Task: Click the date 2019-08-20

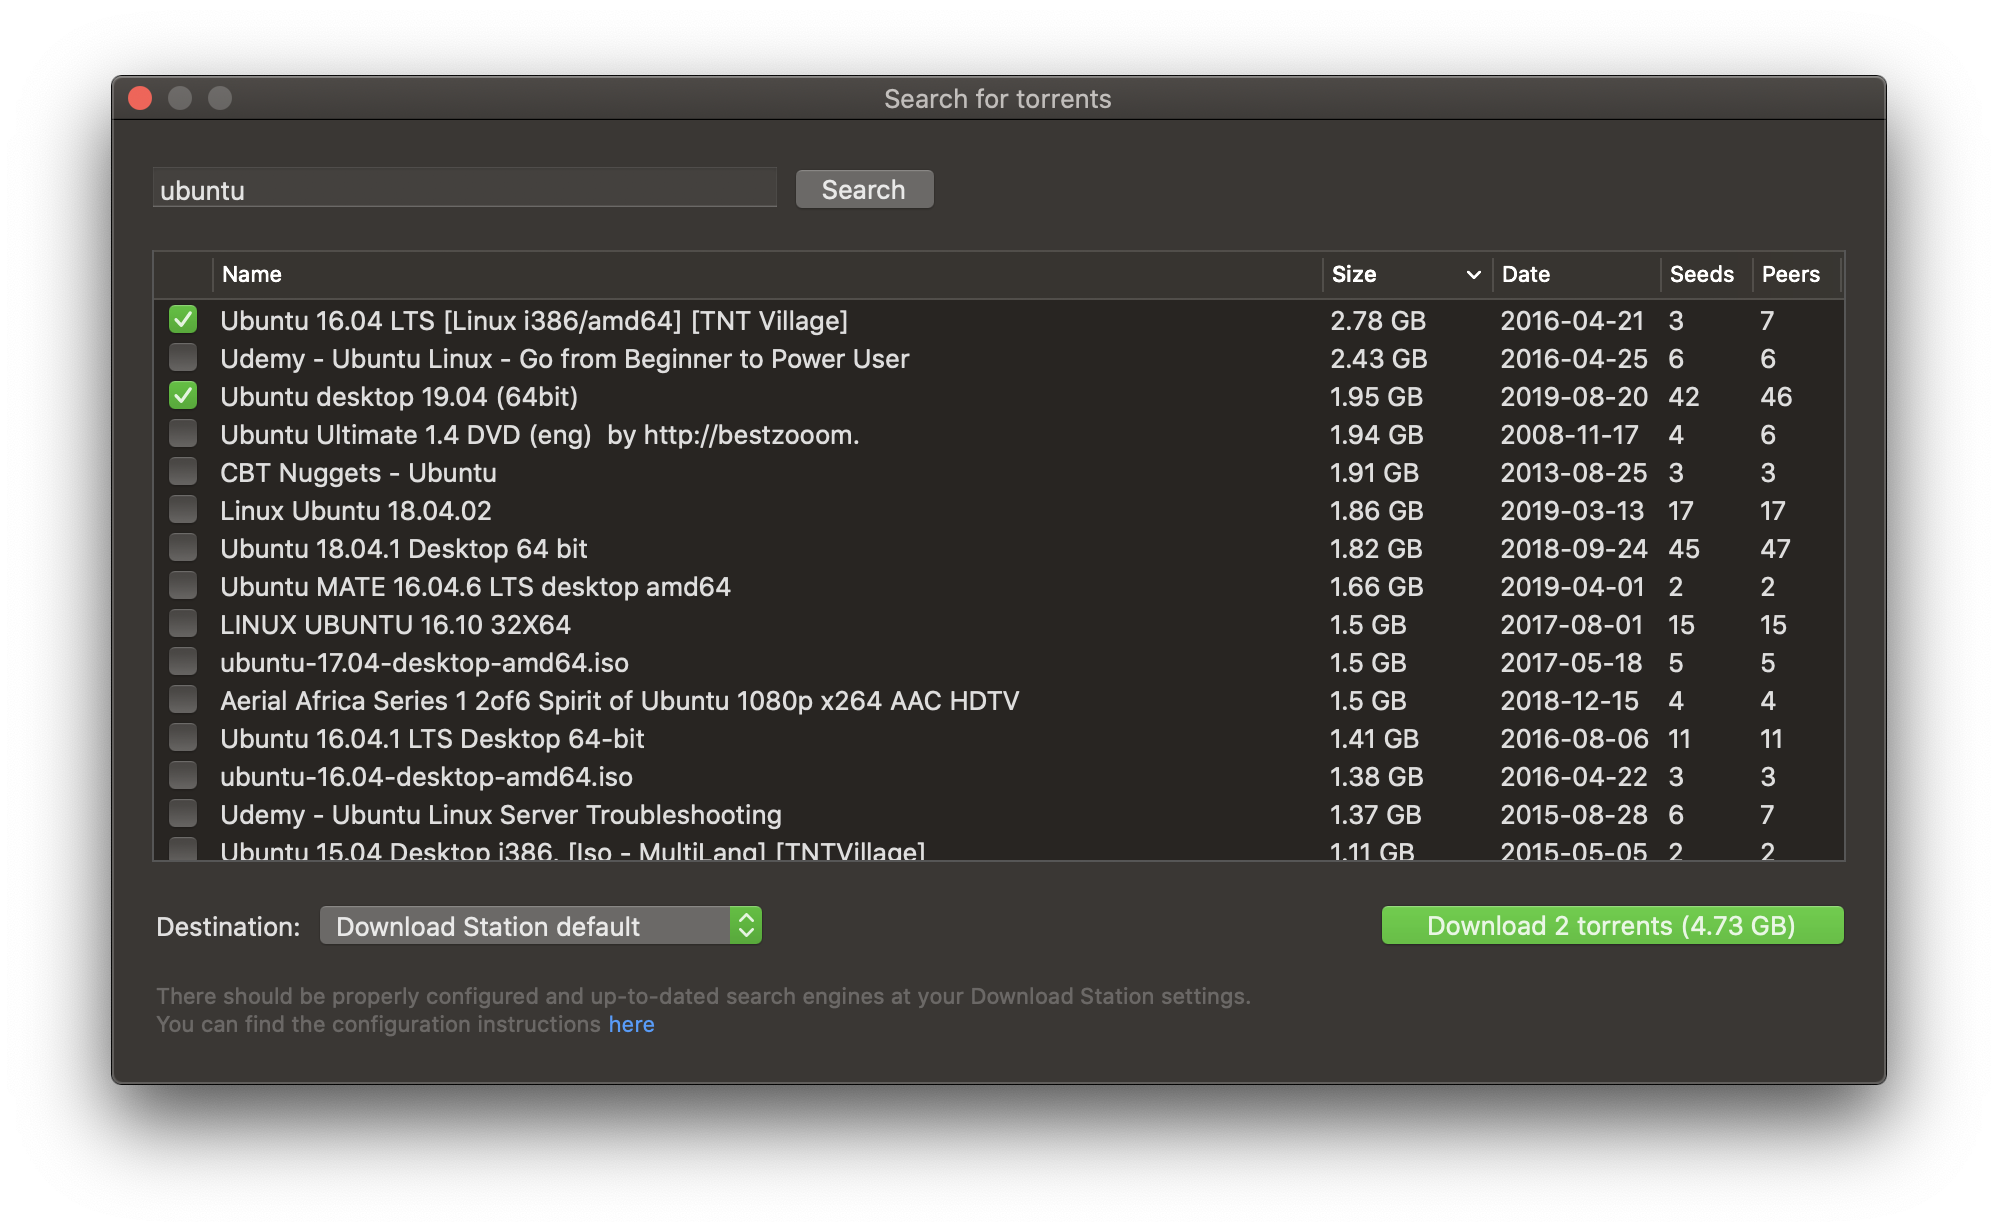Action: click(1574, 397)
